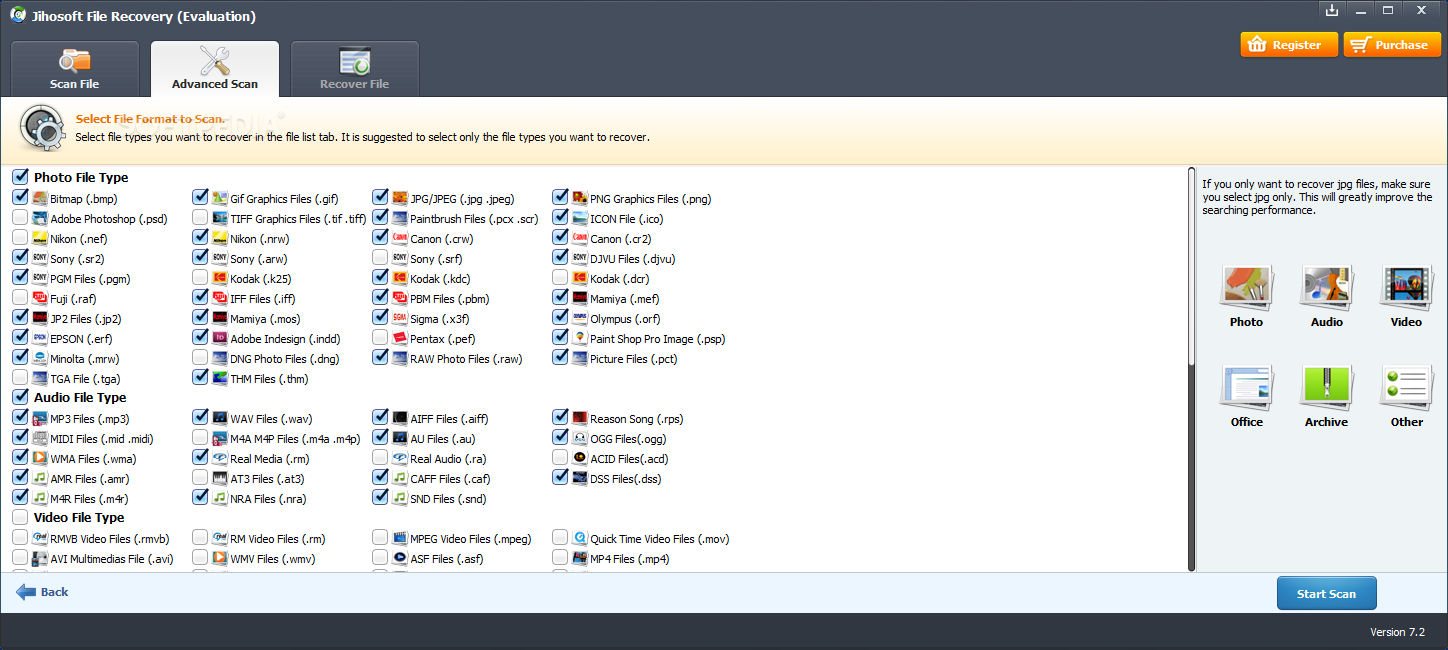Select the Office category icon
Viewport: 1448px width, 650px height.
click(1246, 388)
